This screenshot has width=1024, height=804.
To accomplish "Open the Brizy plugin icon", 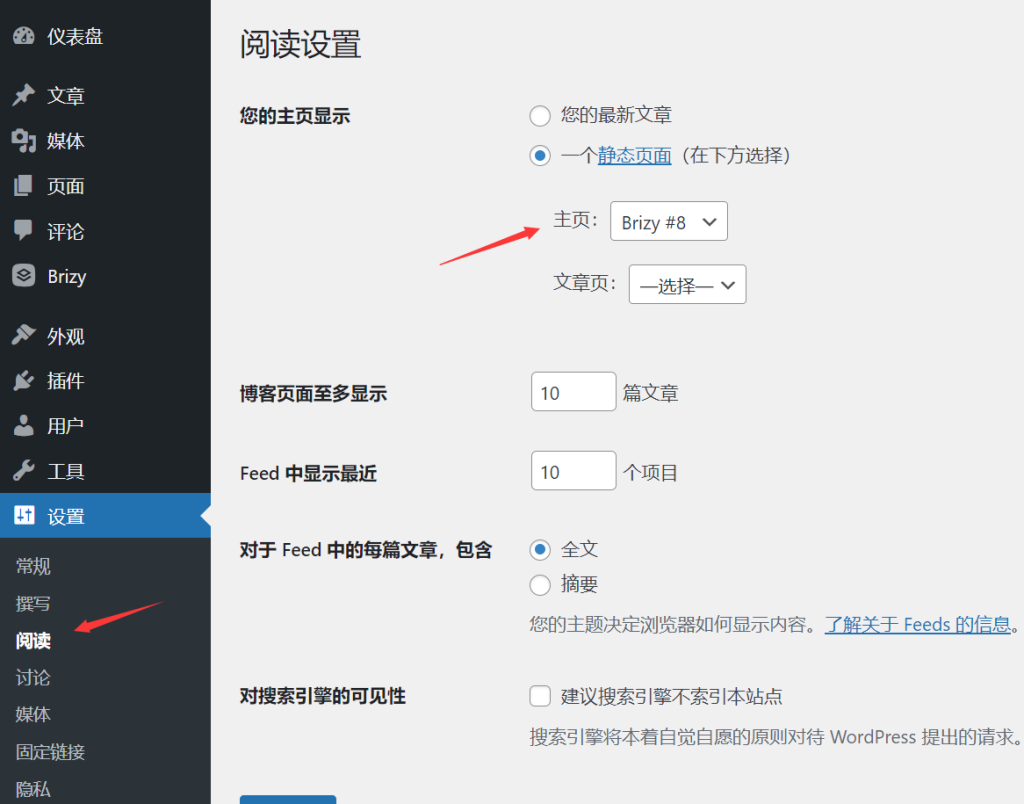I will pyautogui.click(x=24, y=276).
